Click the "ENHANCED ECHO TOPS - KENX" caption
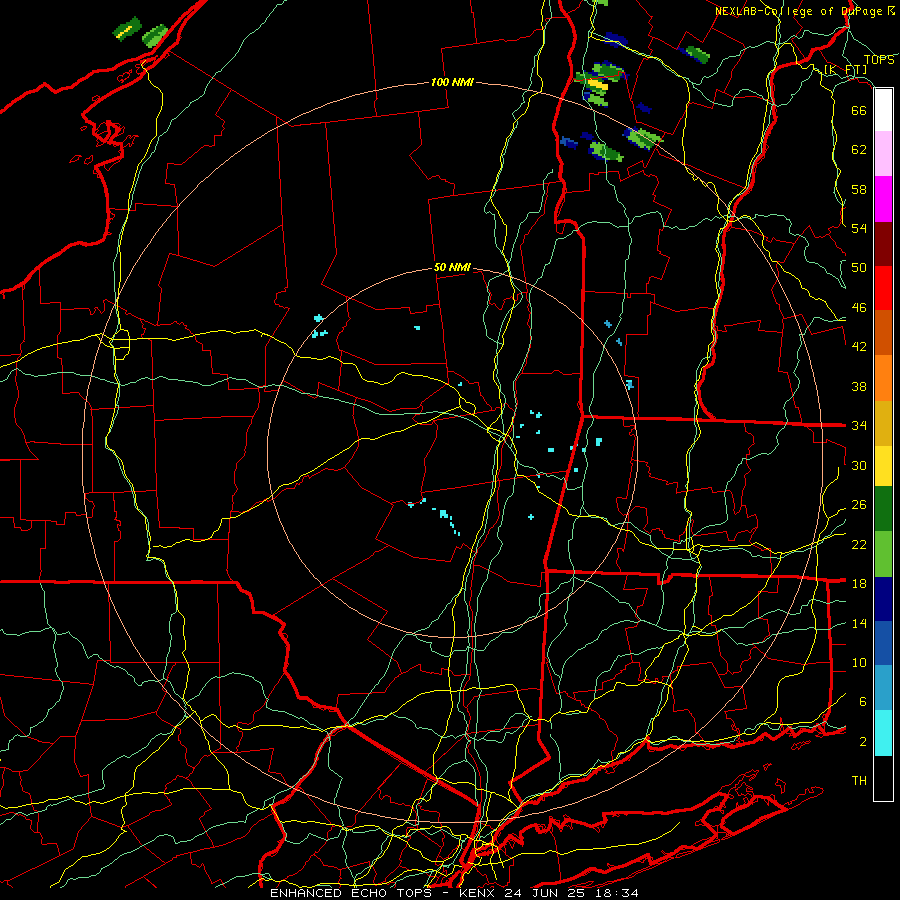This screenshot has width=900, height=900. tap(385, 893)
